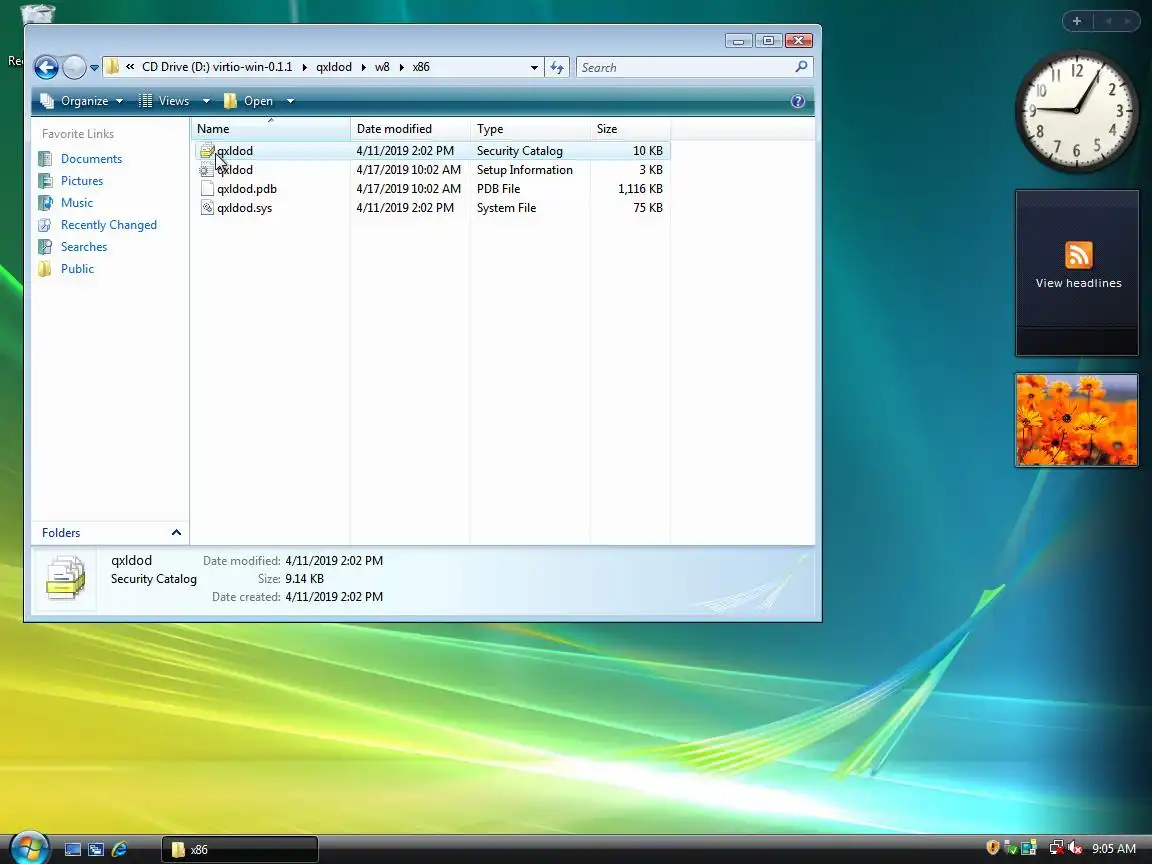Click the 9:05 AM taskbar clock
The height and width of the screenshot is (864, 1152).
pyautogui.click(x=1114, y=849)
